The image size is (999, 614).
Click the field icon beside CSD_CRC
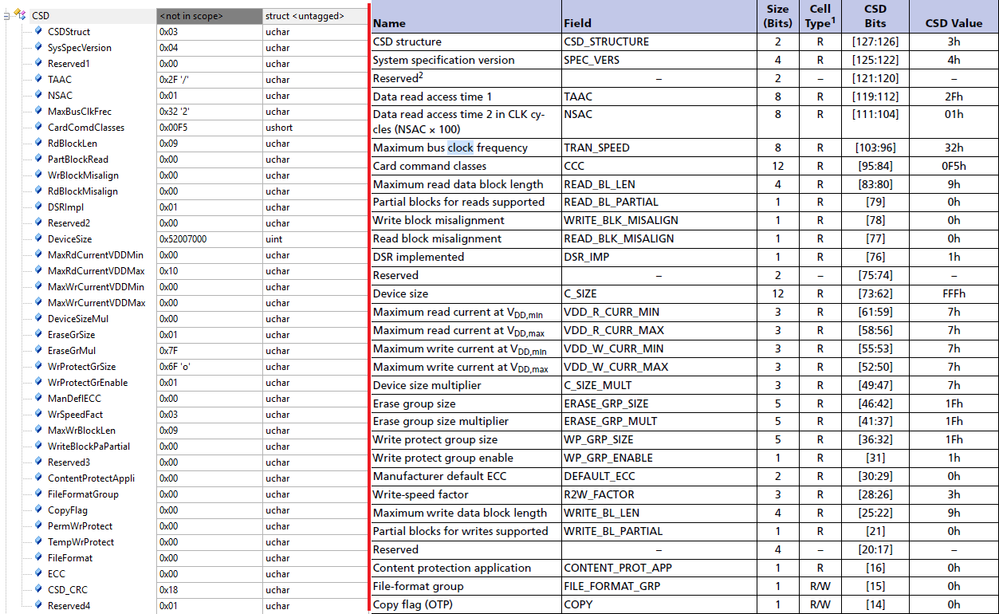(x=38, y=589)
